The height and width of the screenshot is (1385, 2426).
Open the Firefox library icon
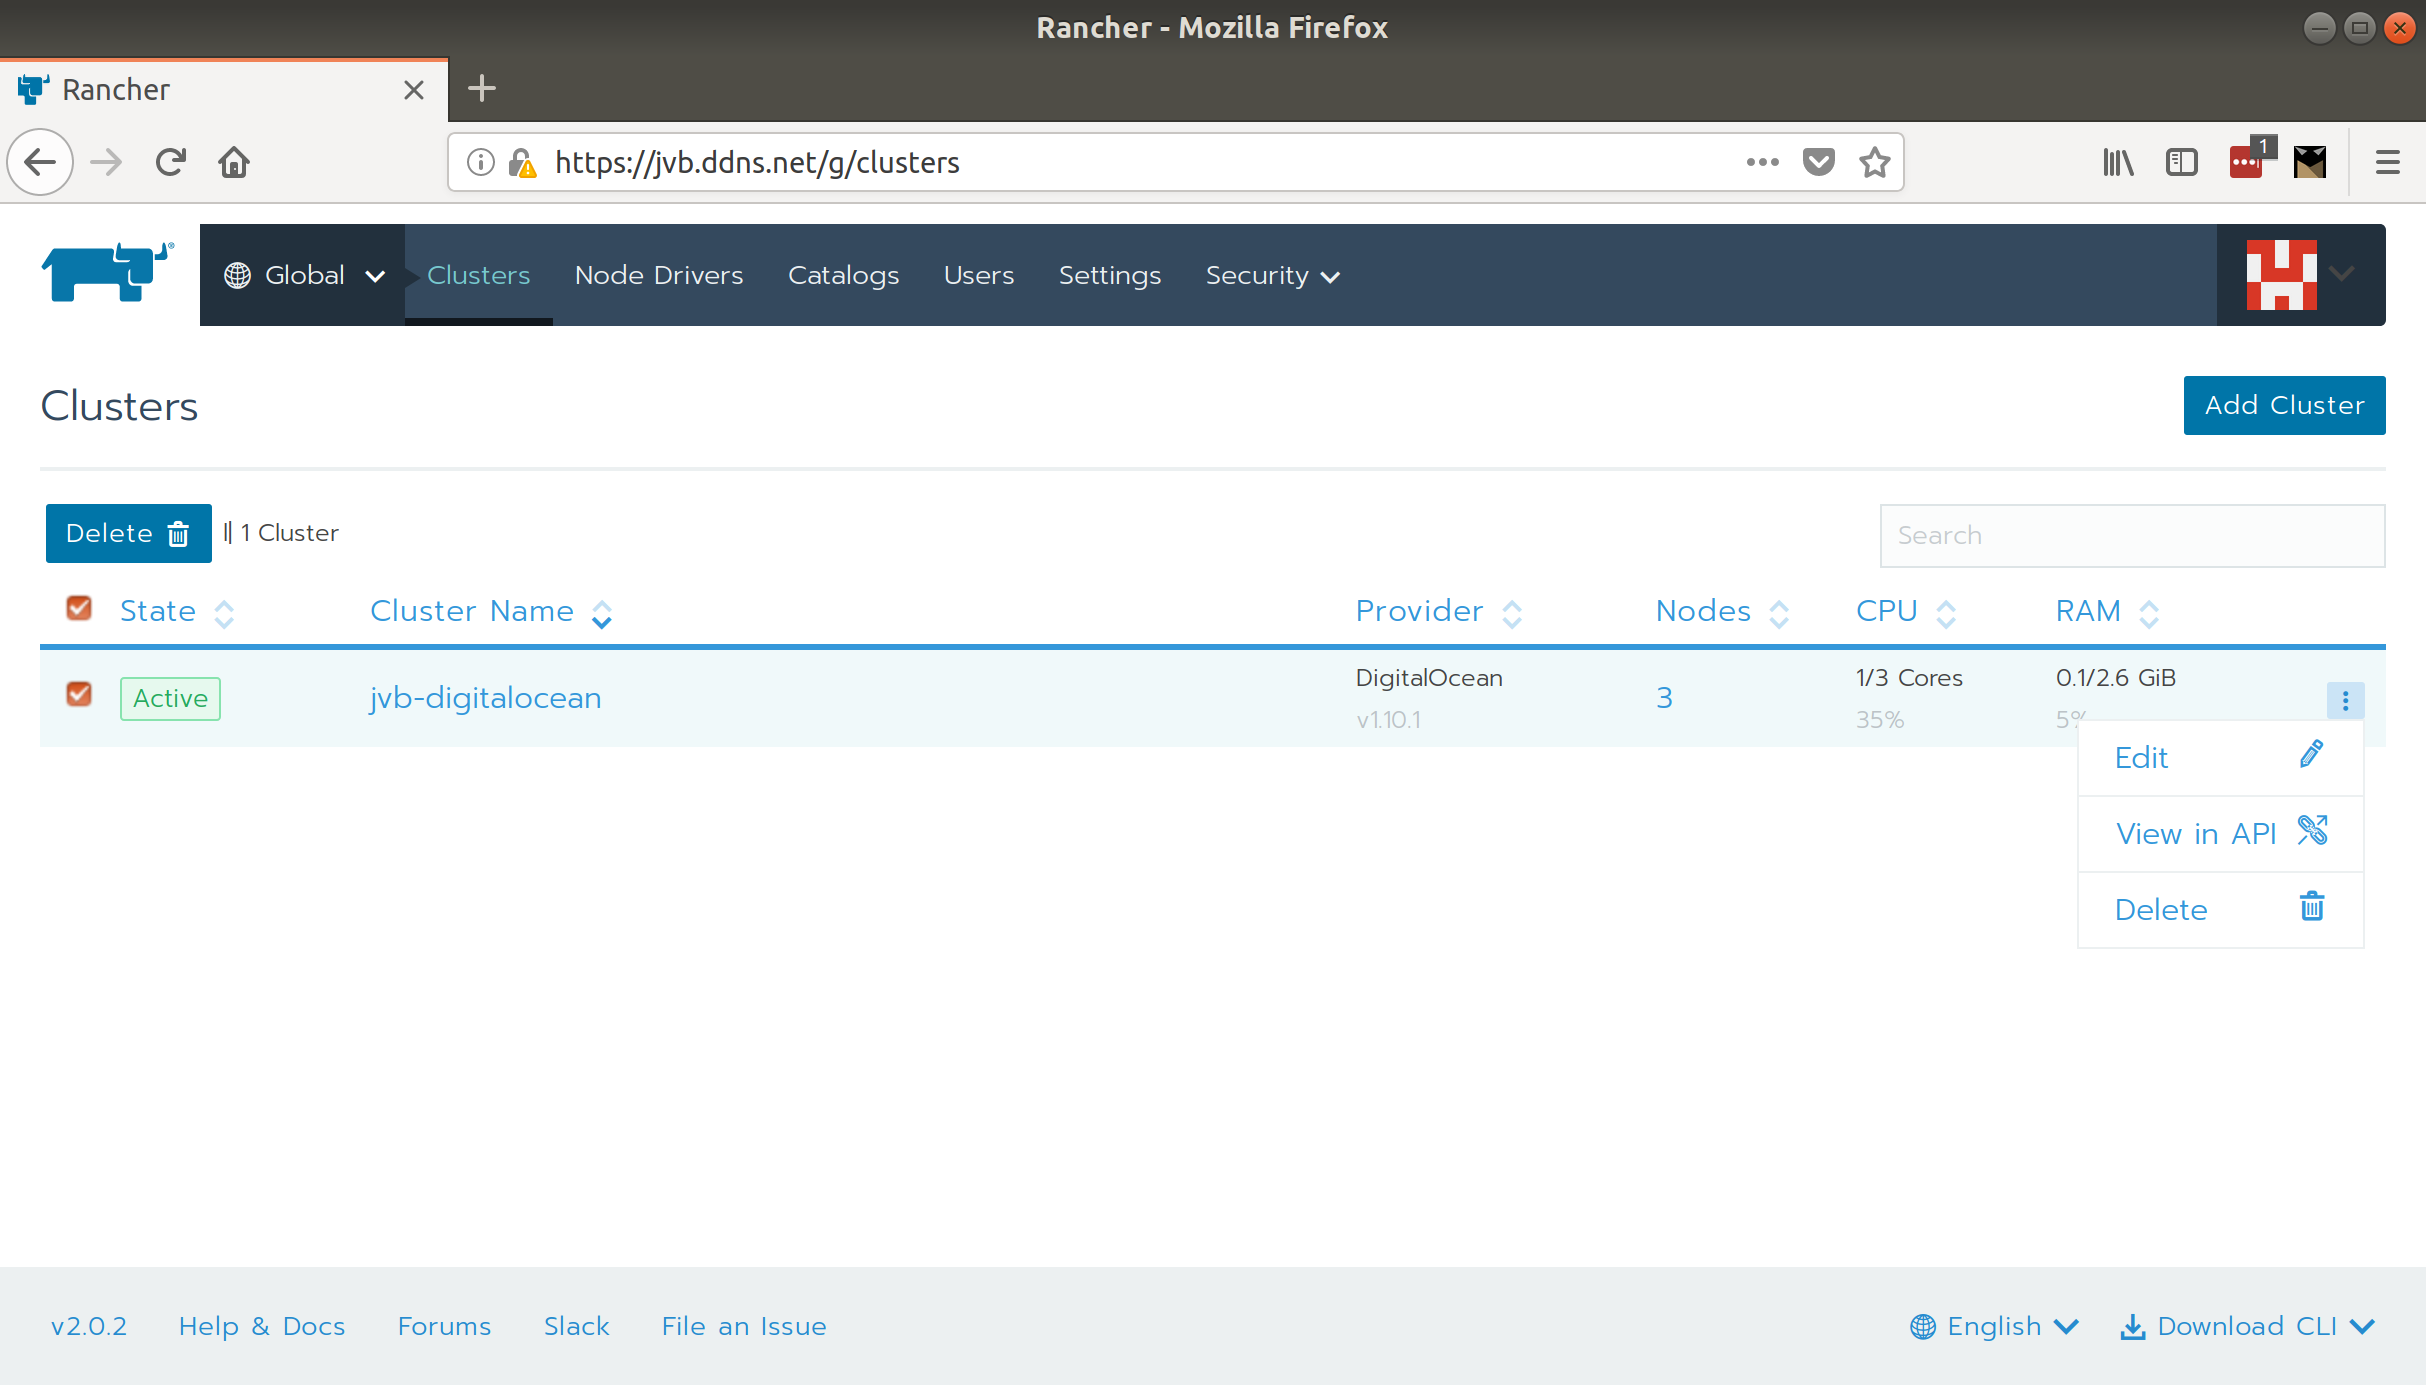pos(2118,162)
